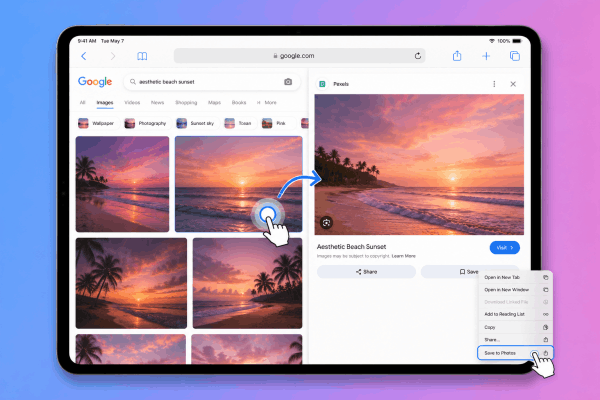Open the Shopping tab
Image resolution: width=600 pixels, height=400 pixels.
point(186,103)
